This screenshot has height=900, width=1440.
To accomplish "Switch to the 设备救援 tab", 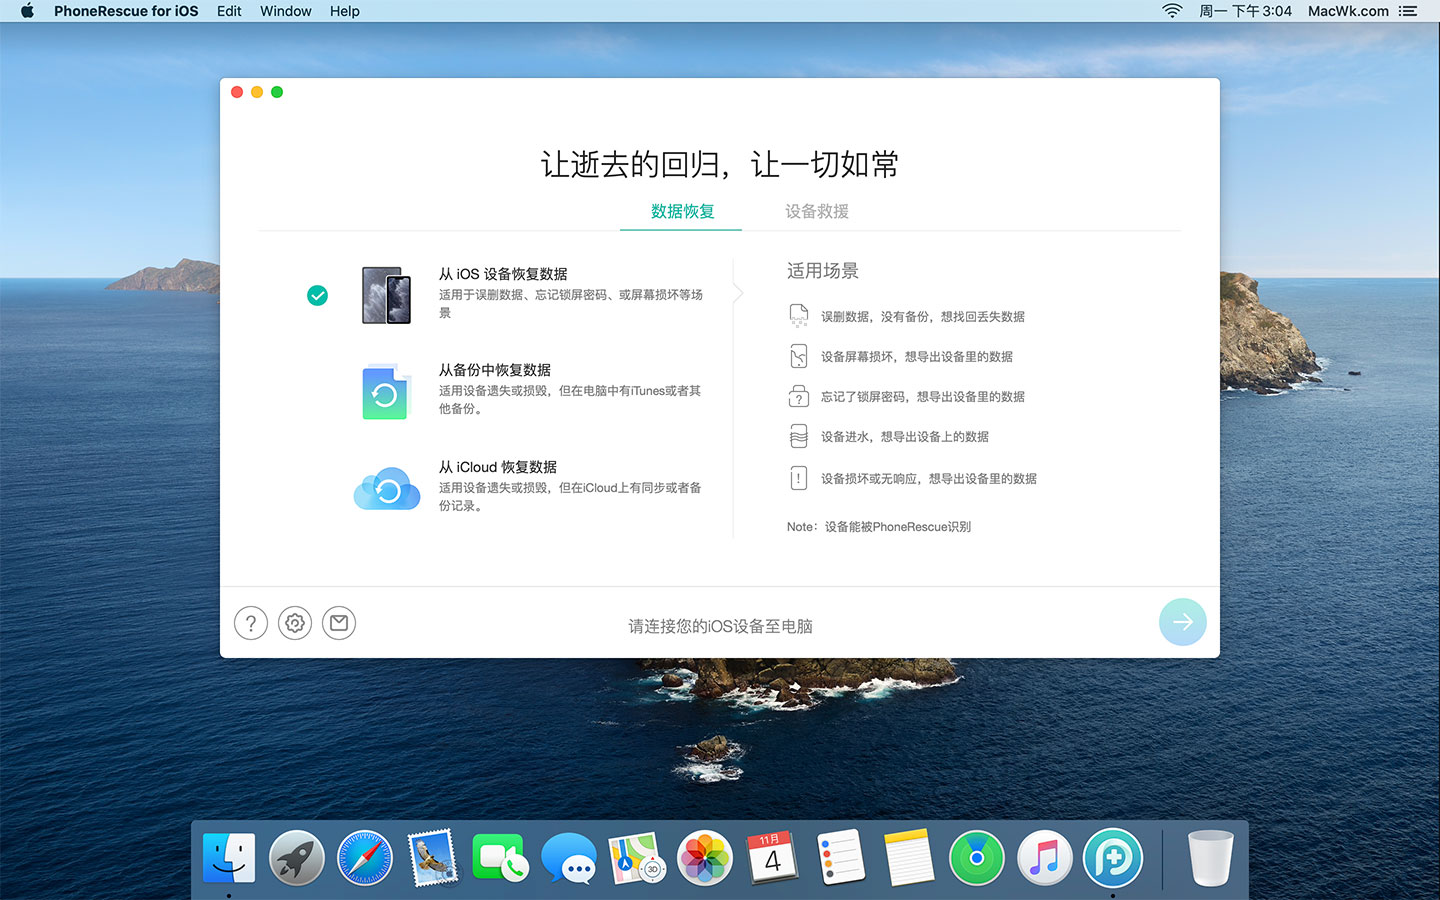I will 817,211.
